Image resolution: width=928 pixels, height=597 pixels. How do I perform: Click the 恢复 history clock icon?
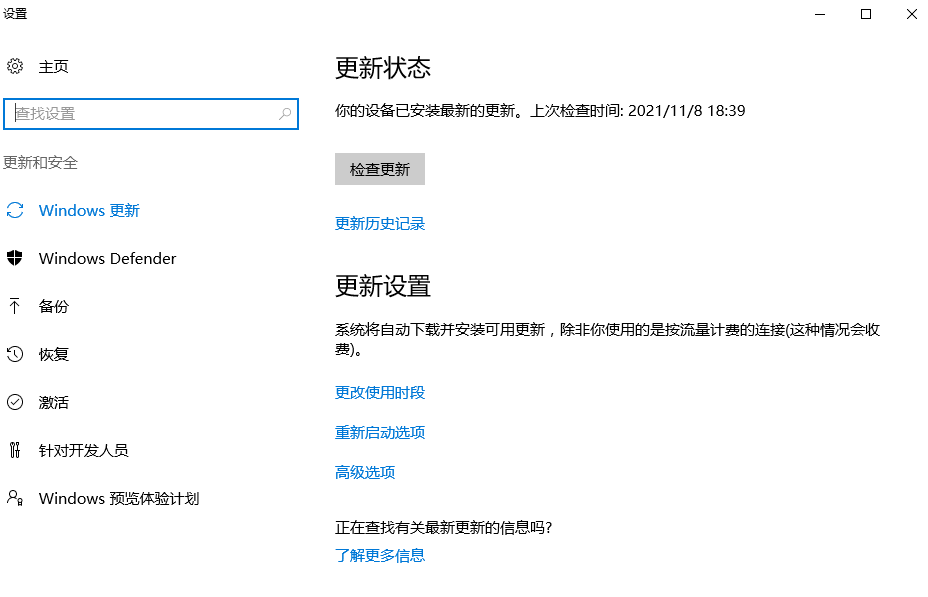(15, 354)
